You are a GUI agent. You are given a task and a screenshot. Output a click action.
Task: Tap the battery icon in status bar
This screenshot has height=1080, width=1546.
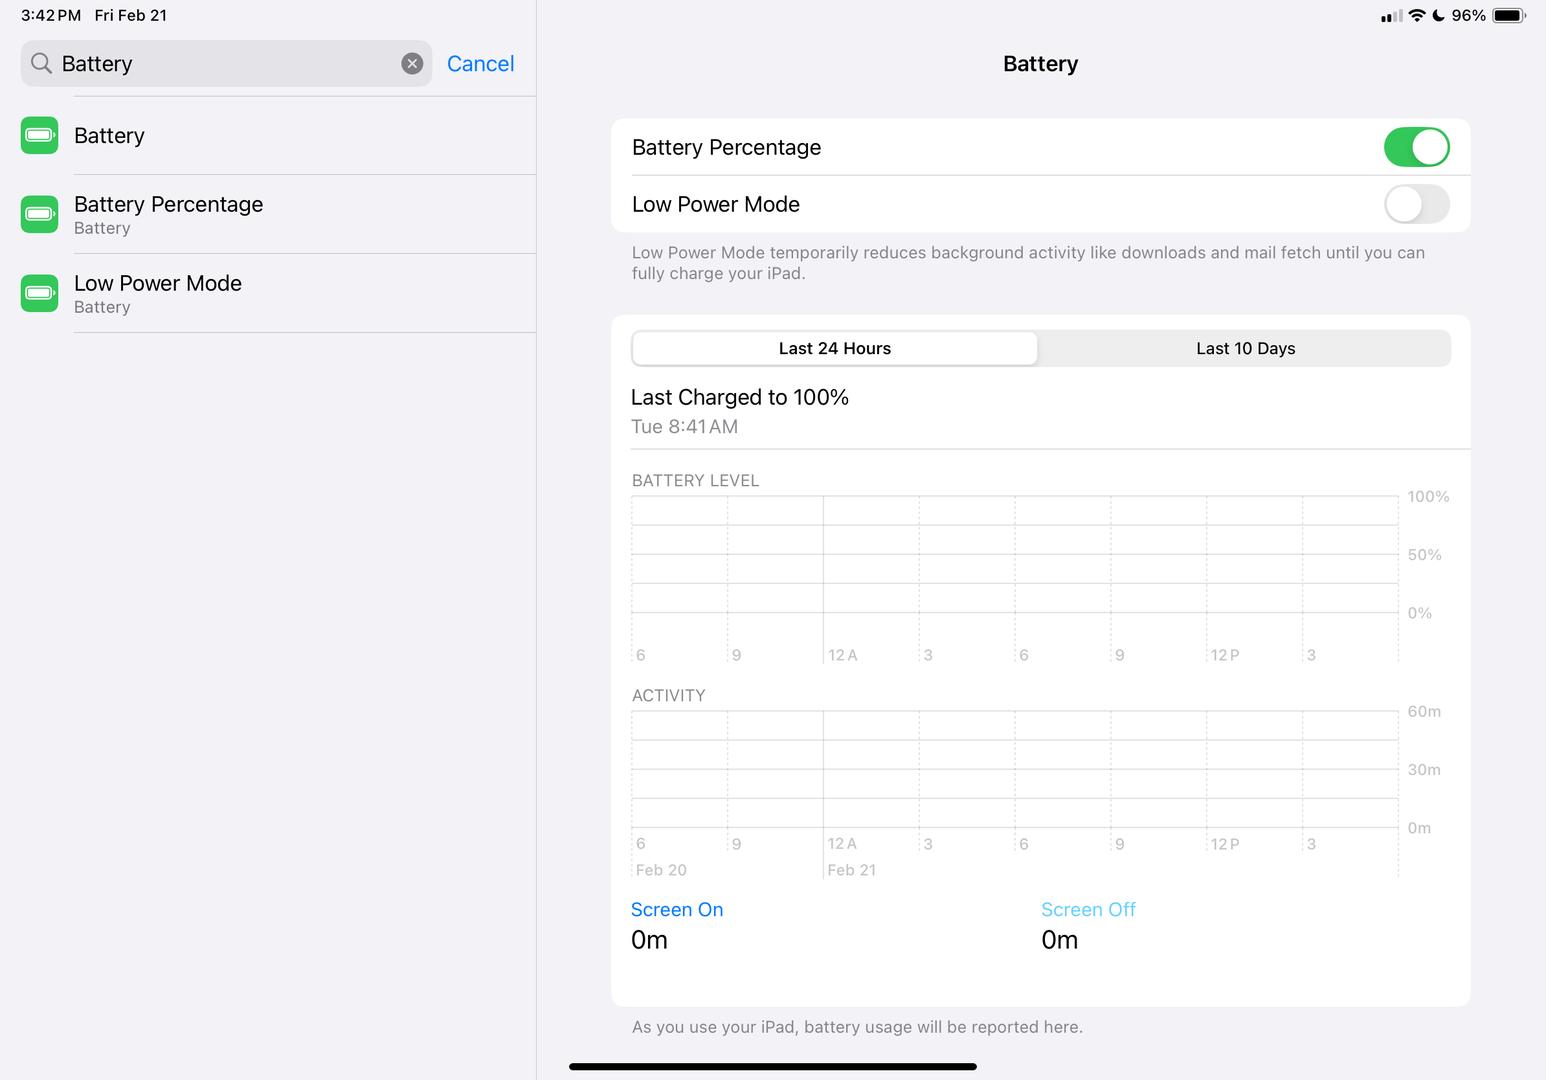[x=1508, y=16]
